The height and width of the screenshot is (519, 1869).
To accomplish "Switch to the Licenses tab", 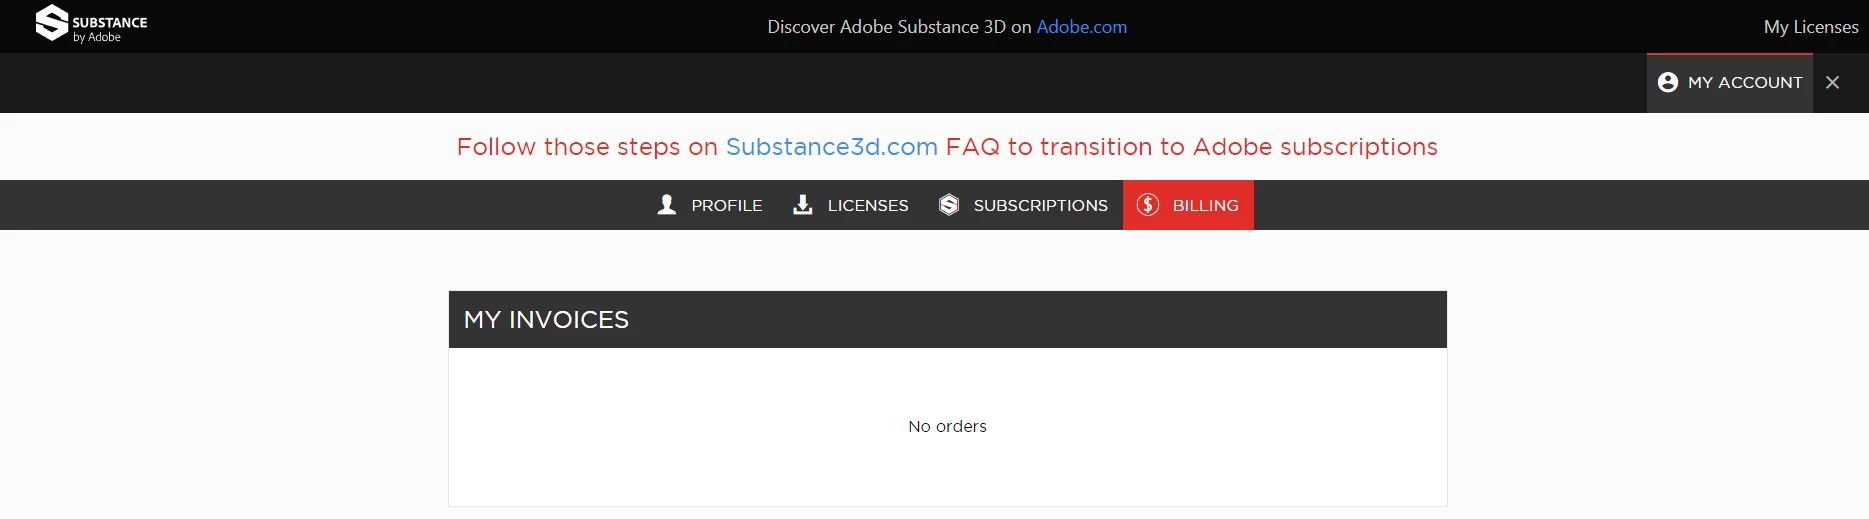I will (850, 205).
